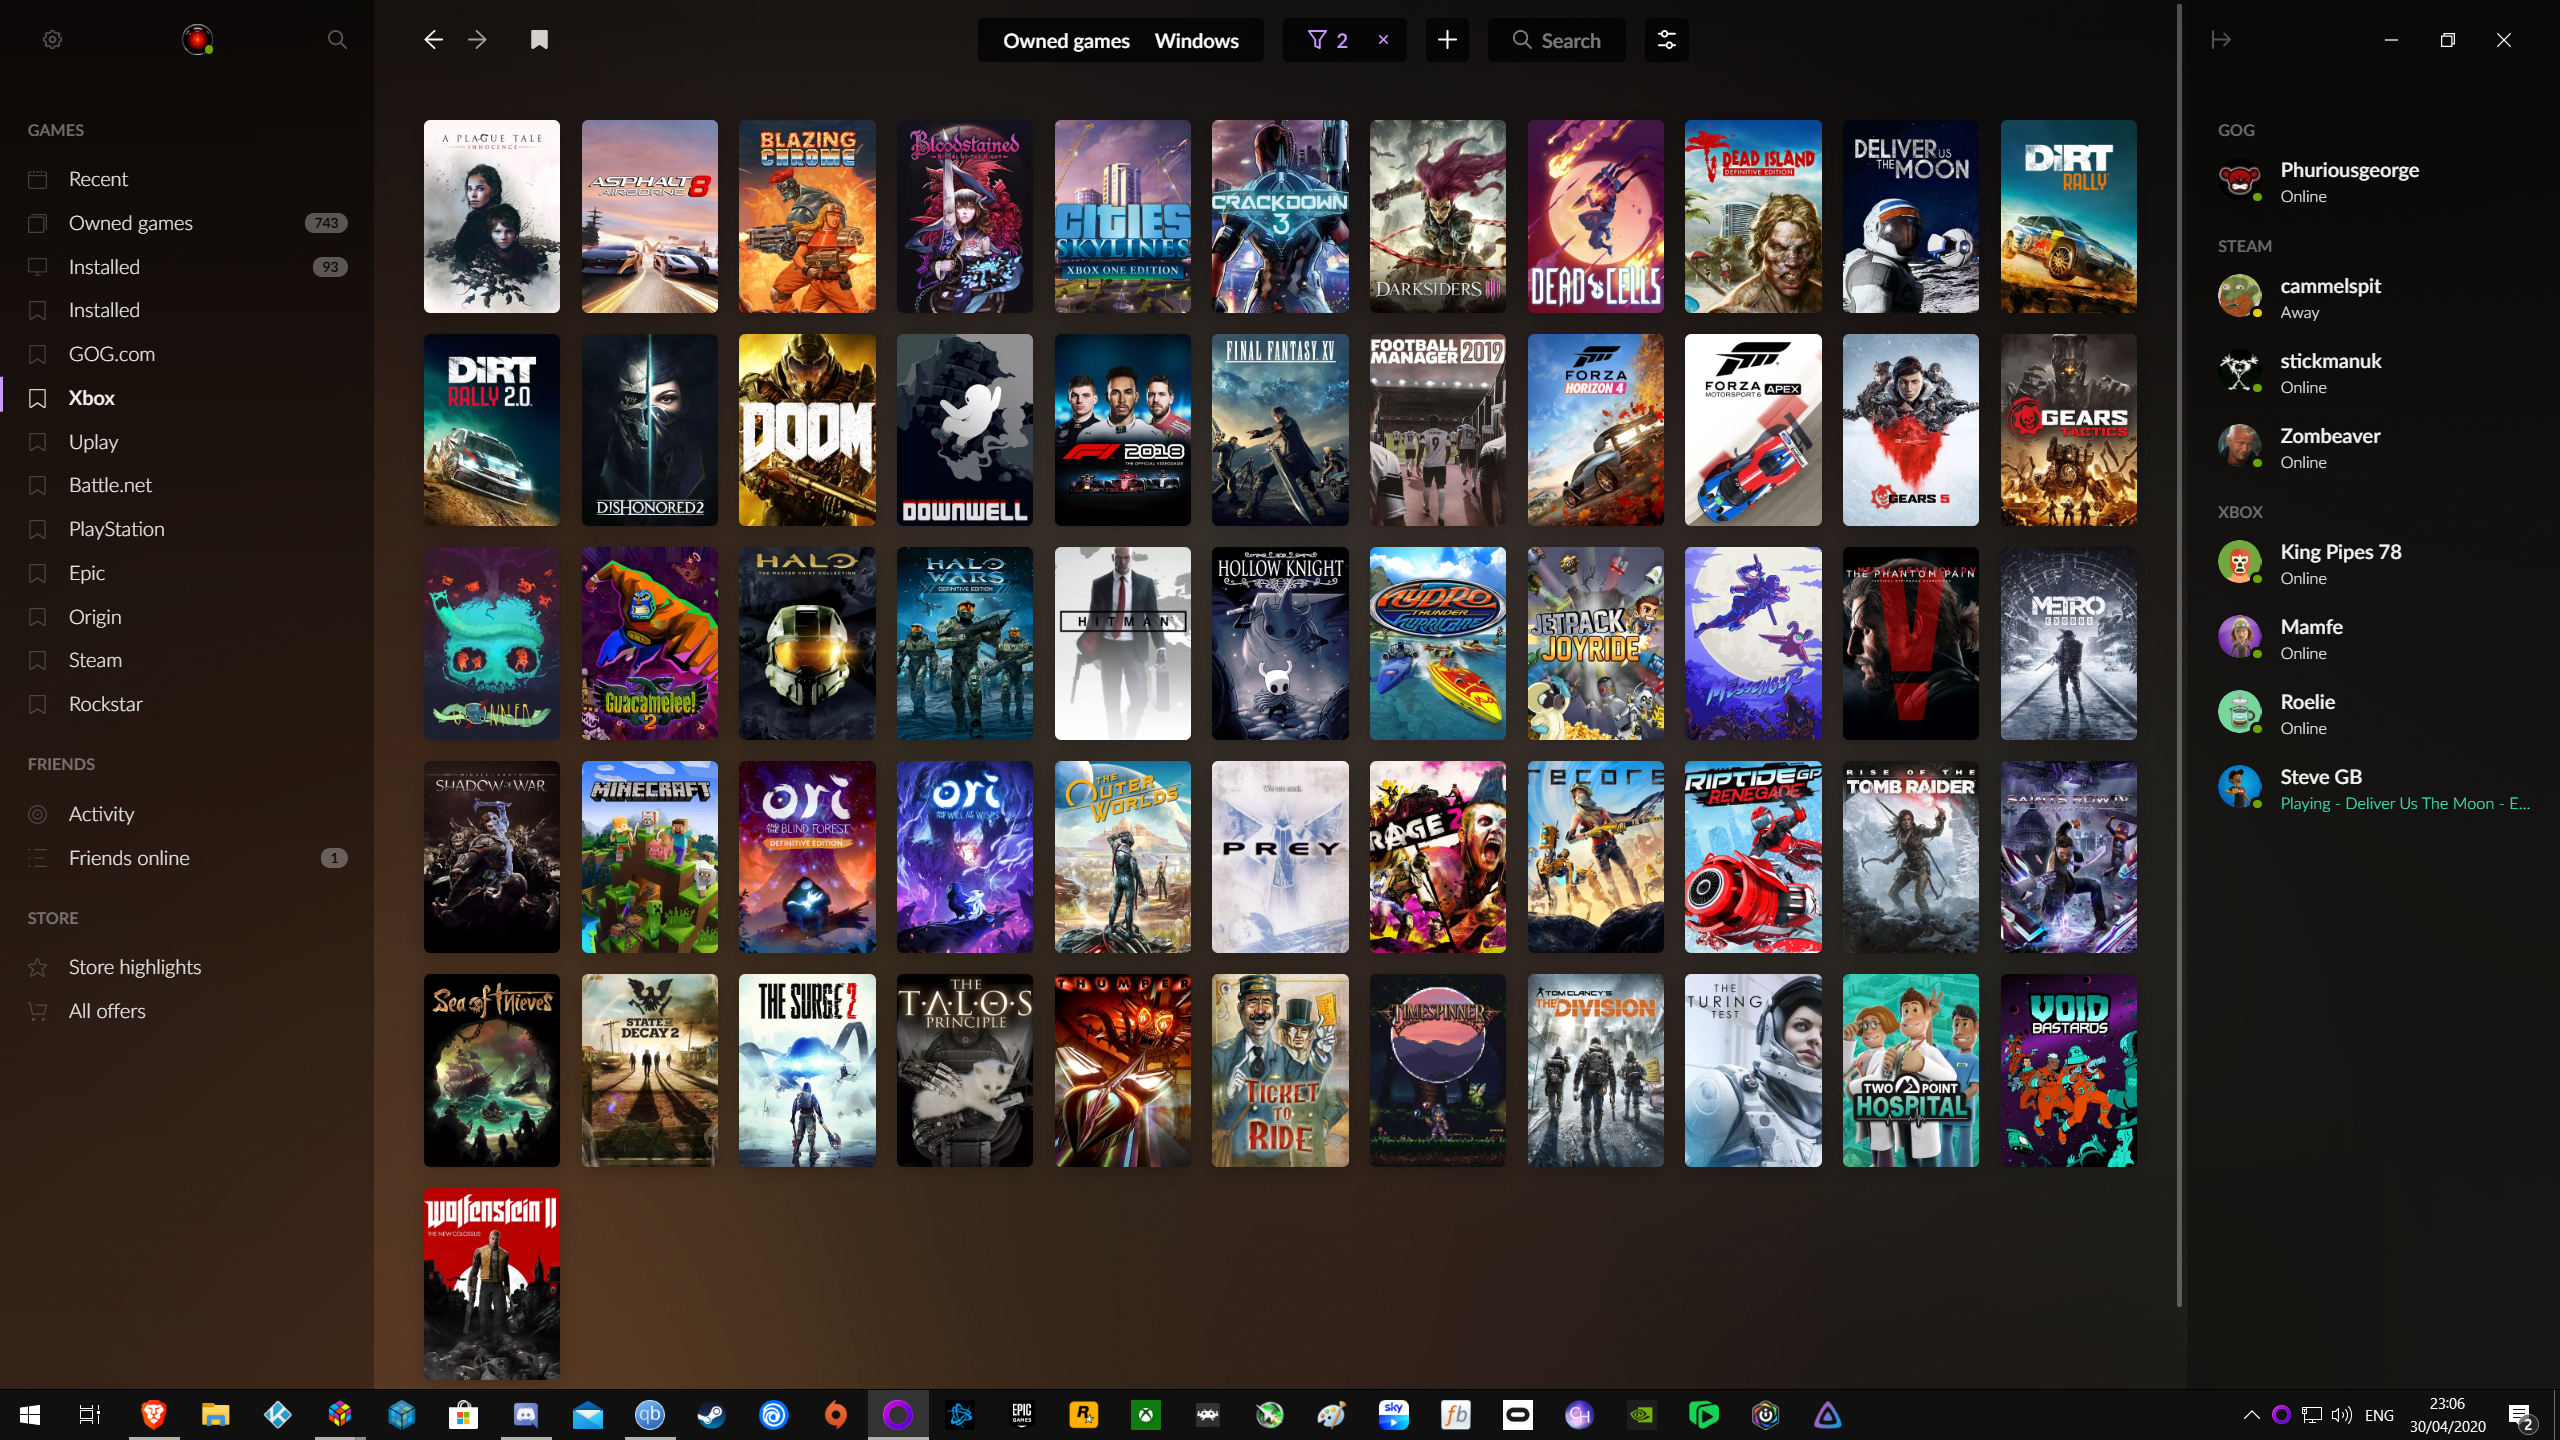
Task: Open Discord from taskbar
Action: (525, 1415)
